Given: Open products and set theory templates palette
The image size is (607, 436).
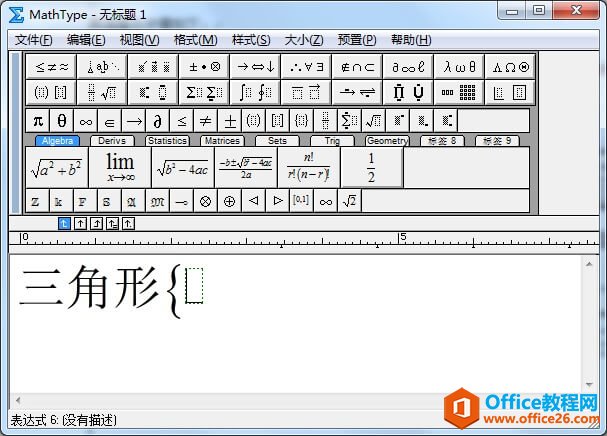Looking at the screenshot, I should [408, 93].
